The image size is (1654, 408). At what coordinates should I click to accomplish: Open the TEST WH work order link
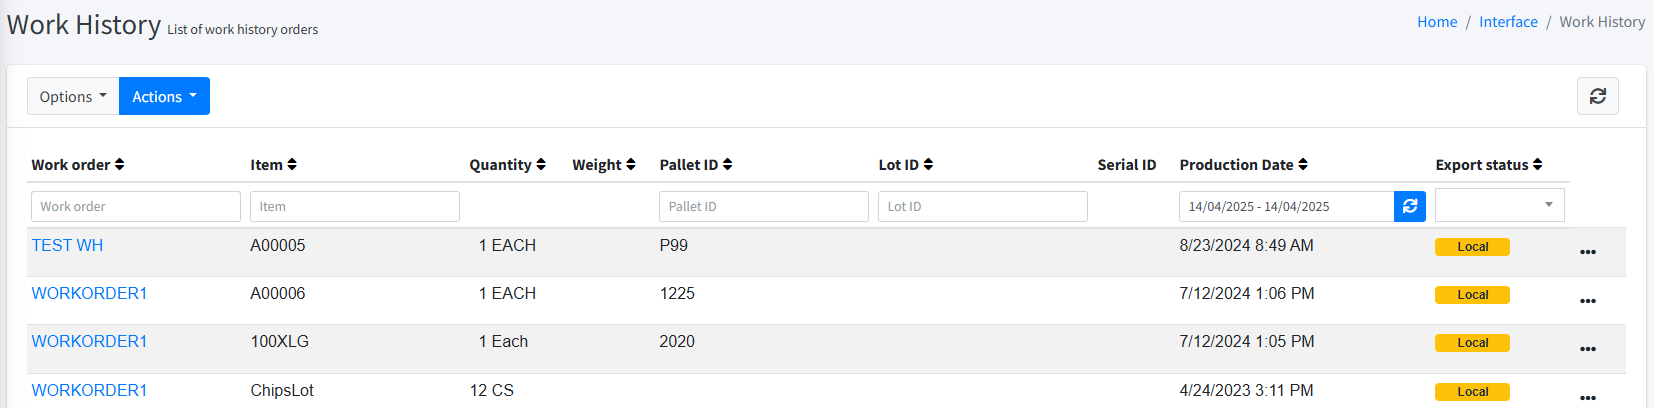click(67, 245)
